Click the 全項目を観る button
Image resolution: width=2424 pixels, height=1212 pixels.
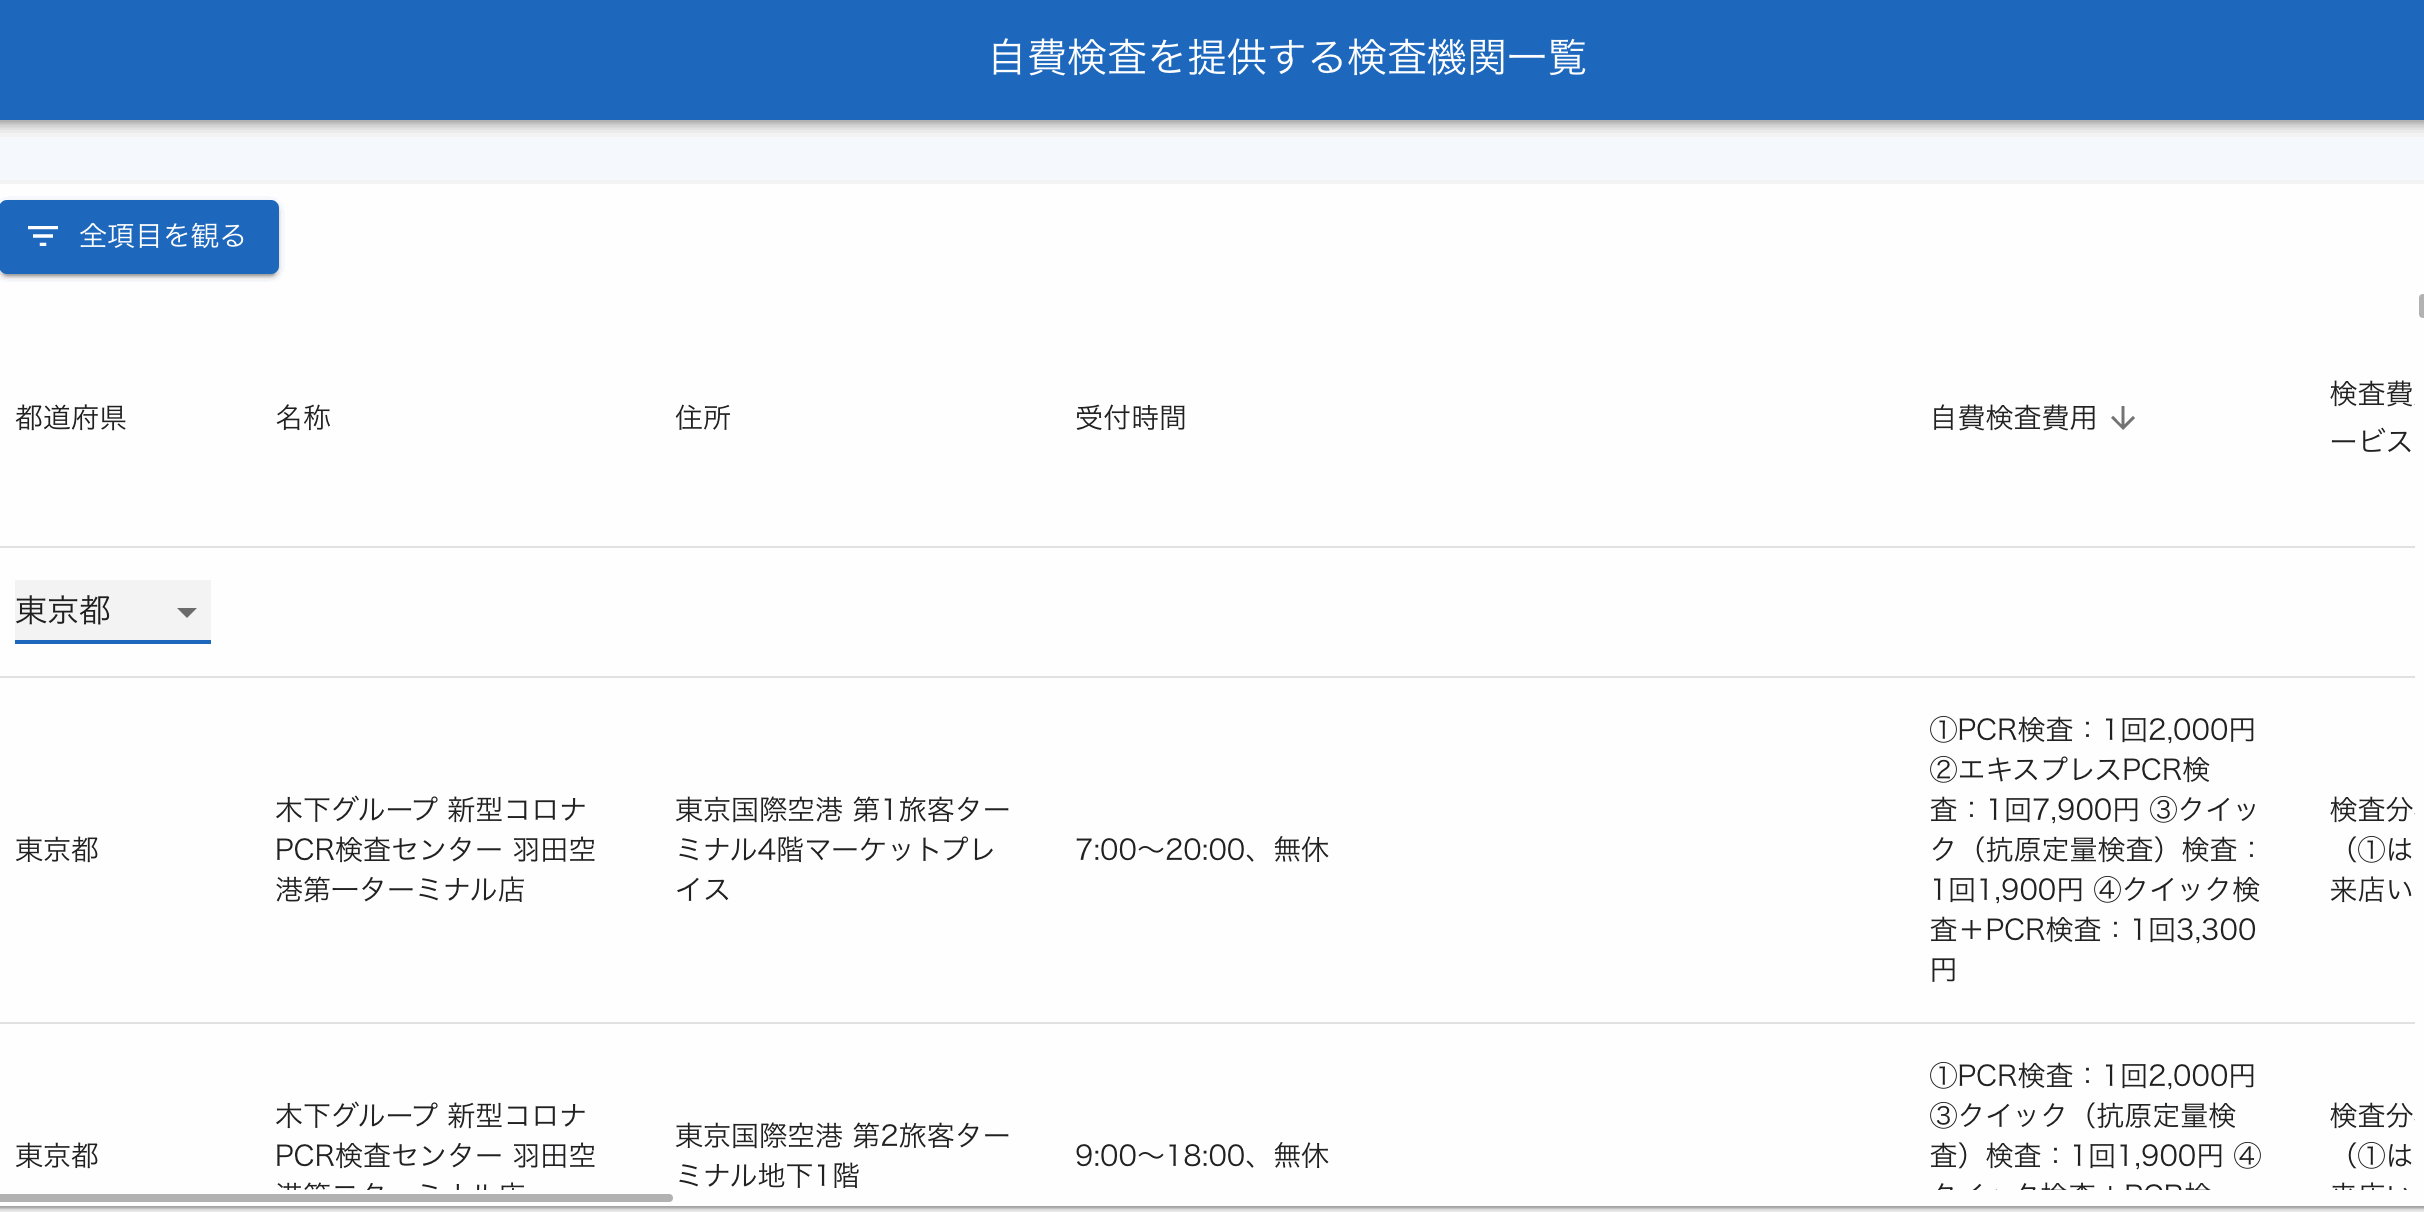point(139,237)
